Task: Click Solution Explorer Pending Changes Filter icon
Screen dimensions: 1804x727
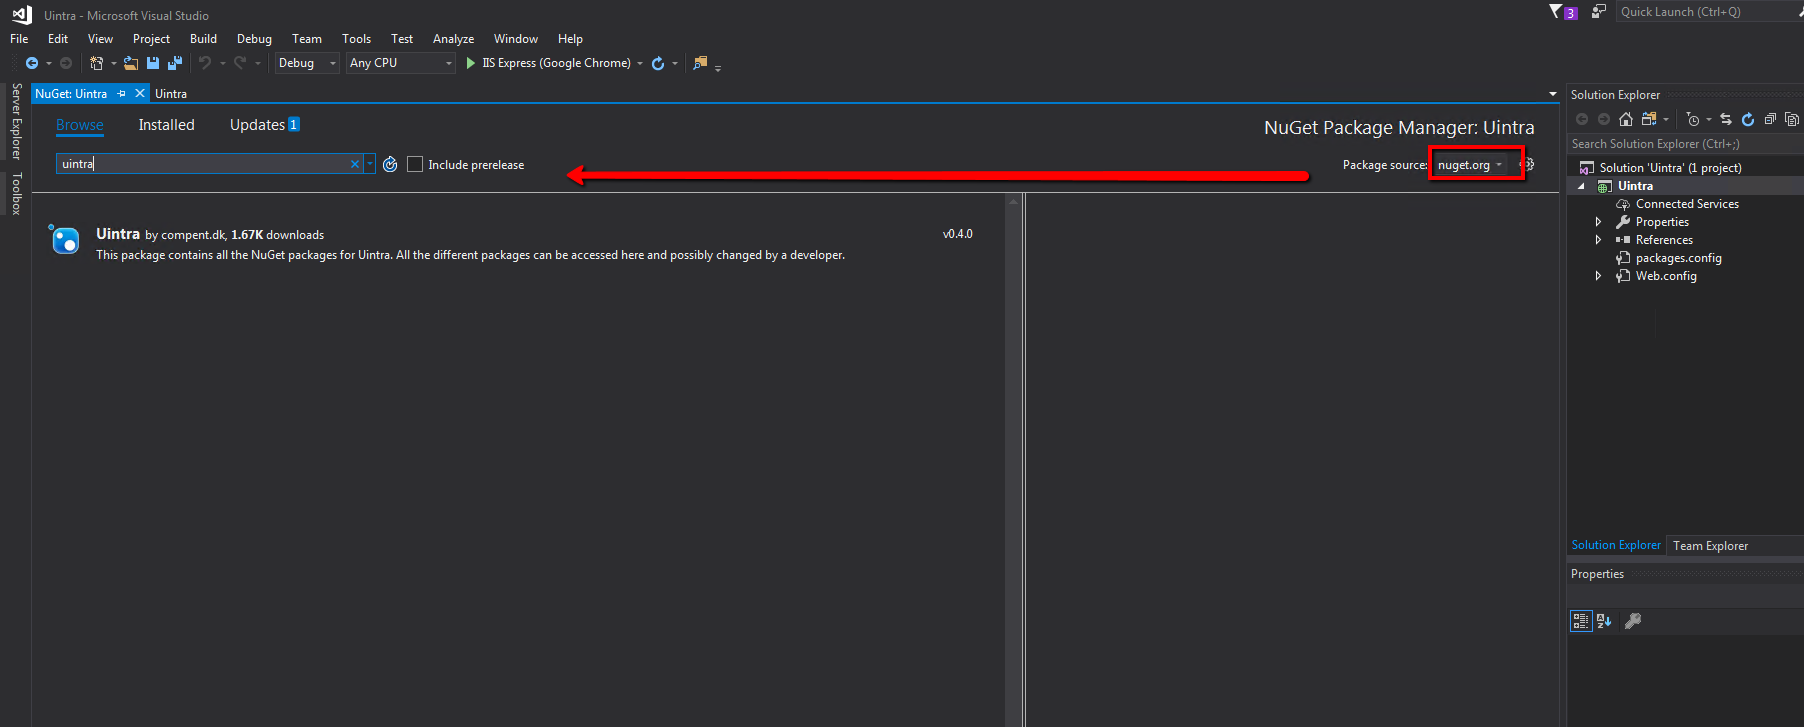Action: (x=1692, y=119)
